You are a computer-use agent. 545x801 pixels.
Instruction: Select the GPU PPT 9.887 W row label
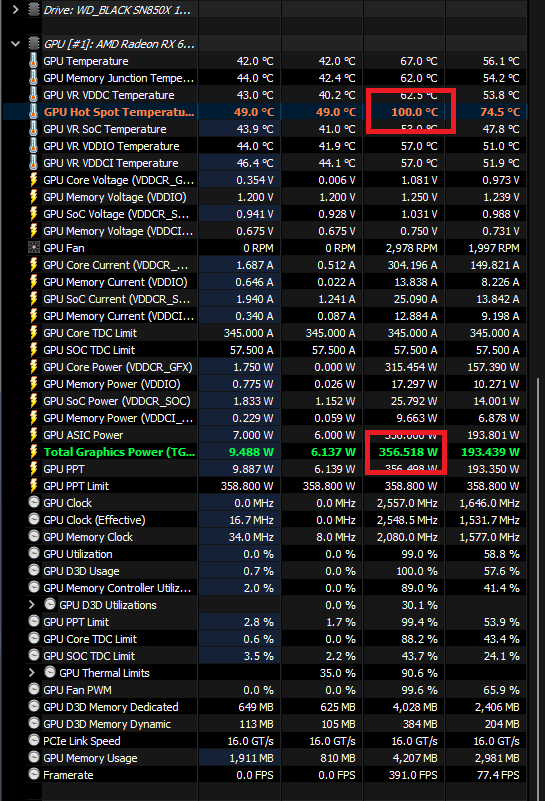(64, 469)
